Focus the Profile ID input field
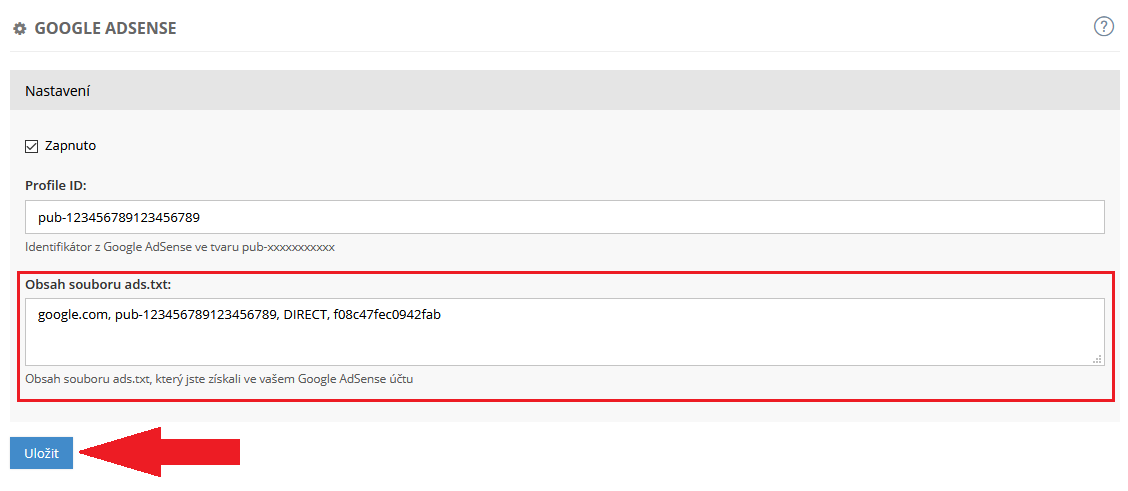This screenshot has width=1128, height=491. coord(564,217)
